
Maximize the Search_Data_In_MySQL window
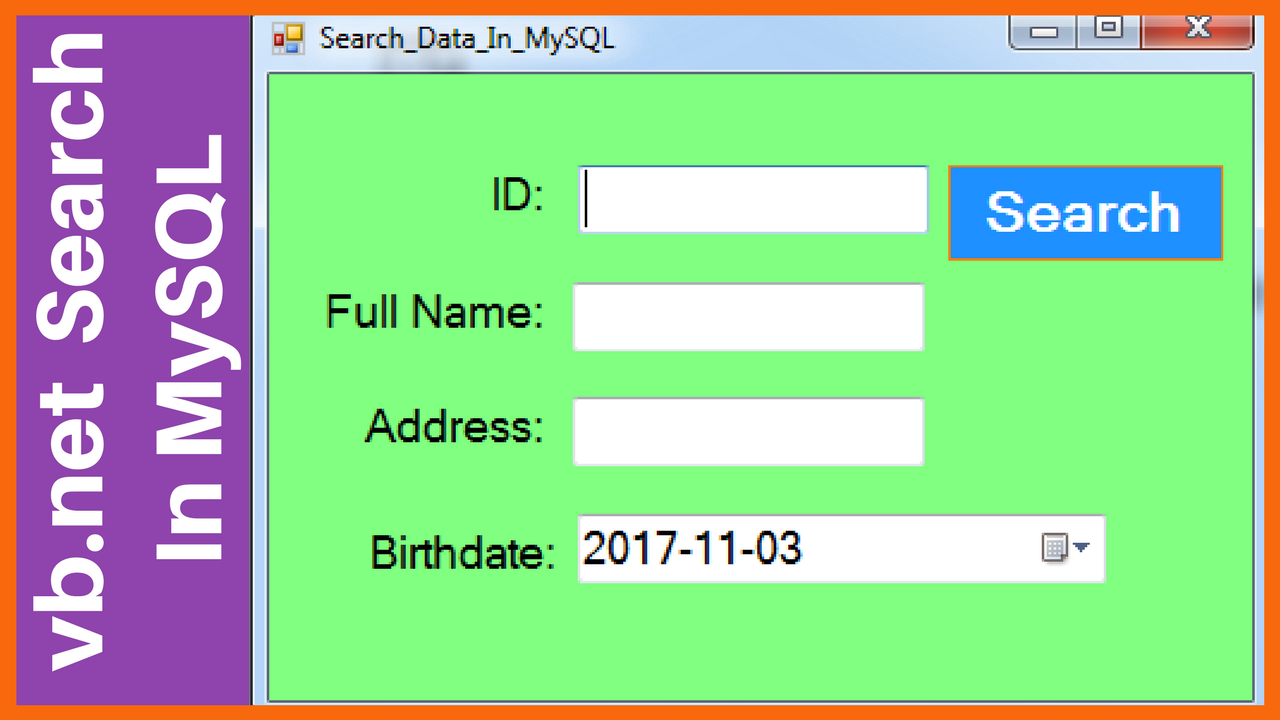[x=1109, y=30]
